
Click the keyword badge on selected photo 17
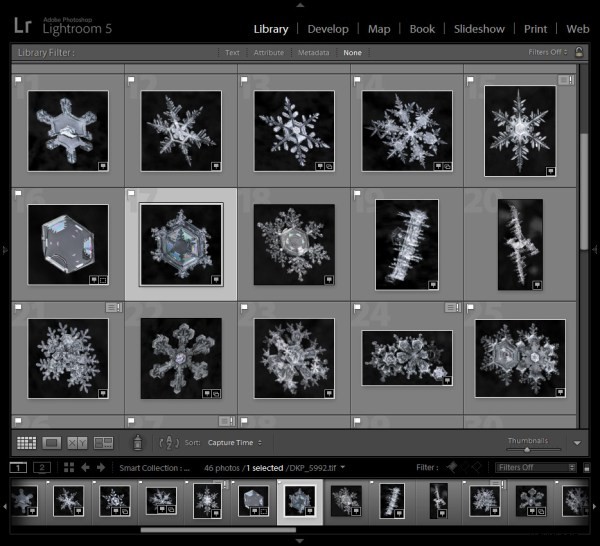pyautogui.click(x=216, y=280)
